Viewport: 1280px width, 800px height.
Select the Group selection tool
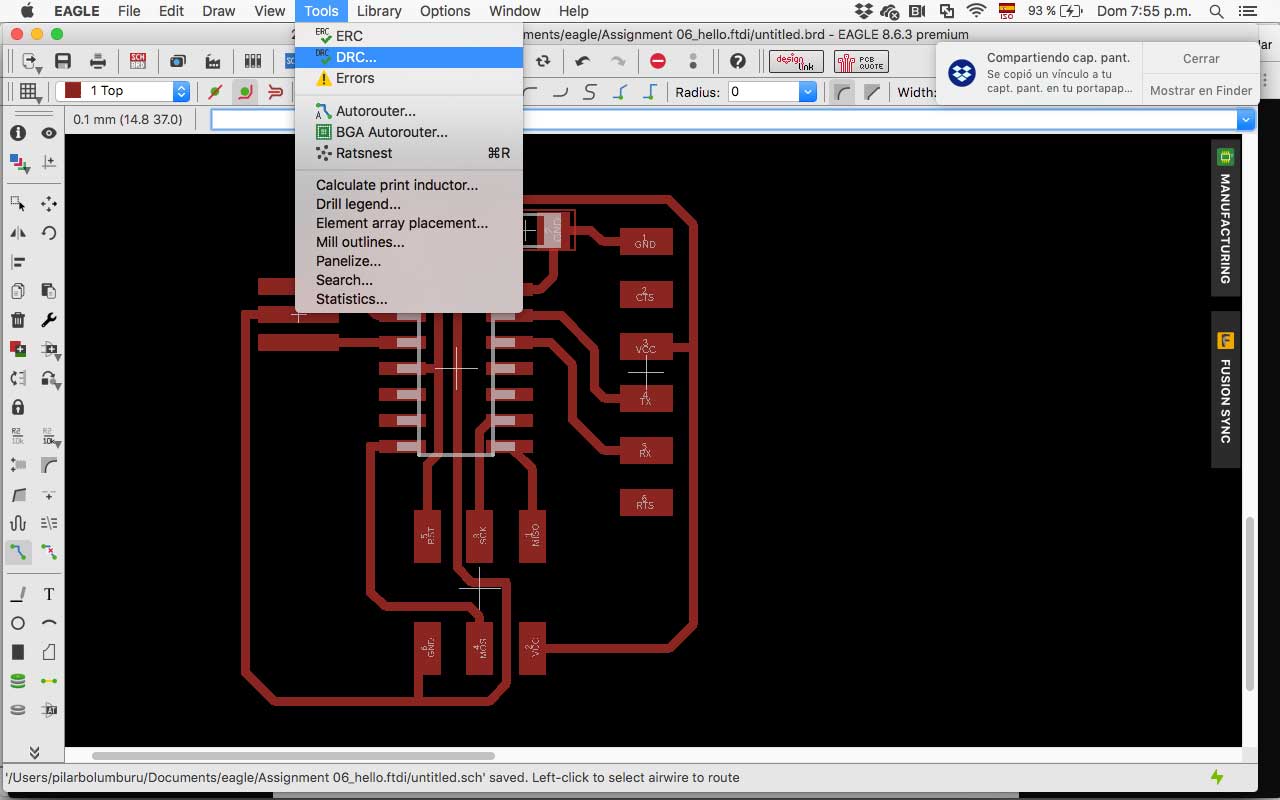[18, 203]
